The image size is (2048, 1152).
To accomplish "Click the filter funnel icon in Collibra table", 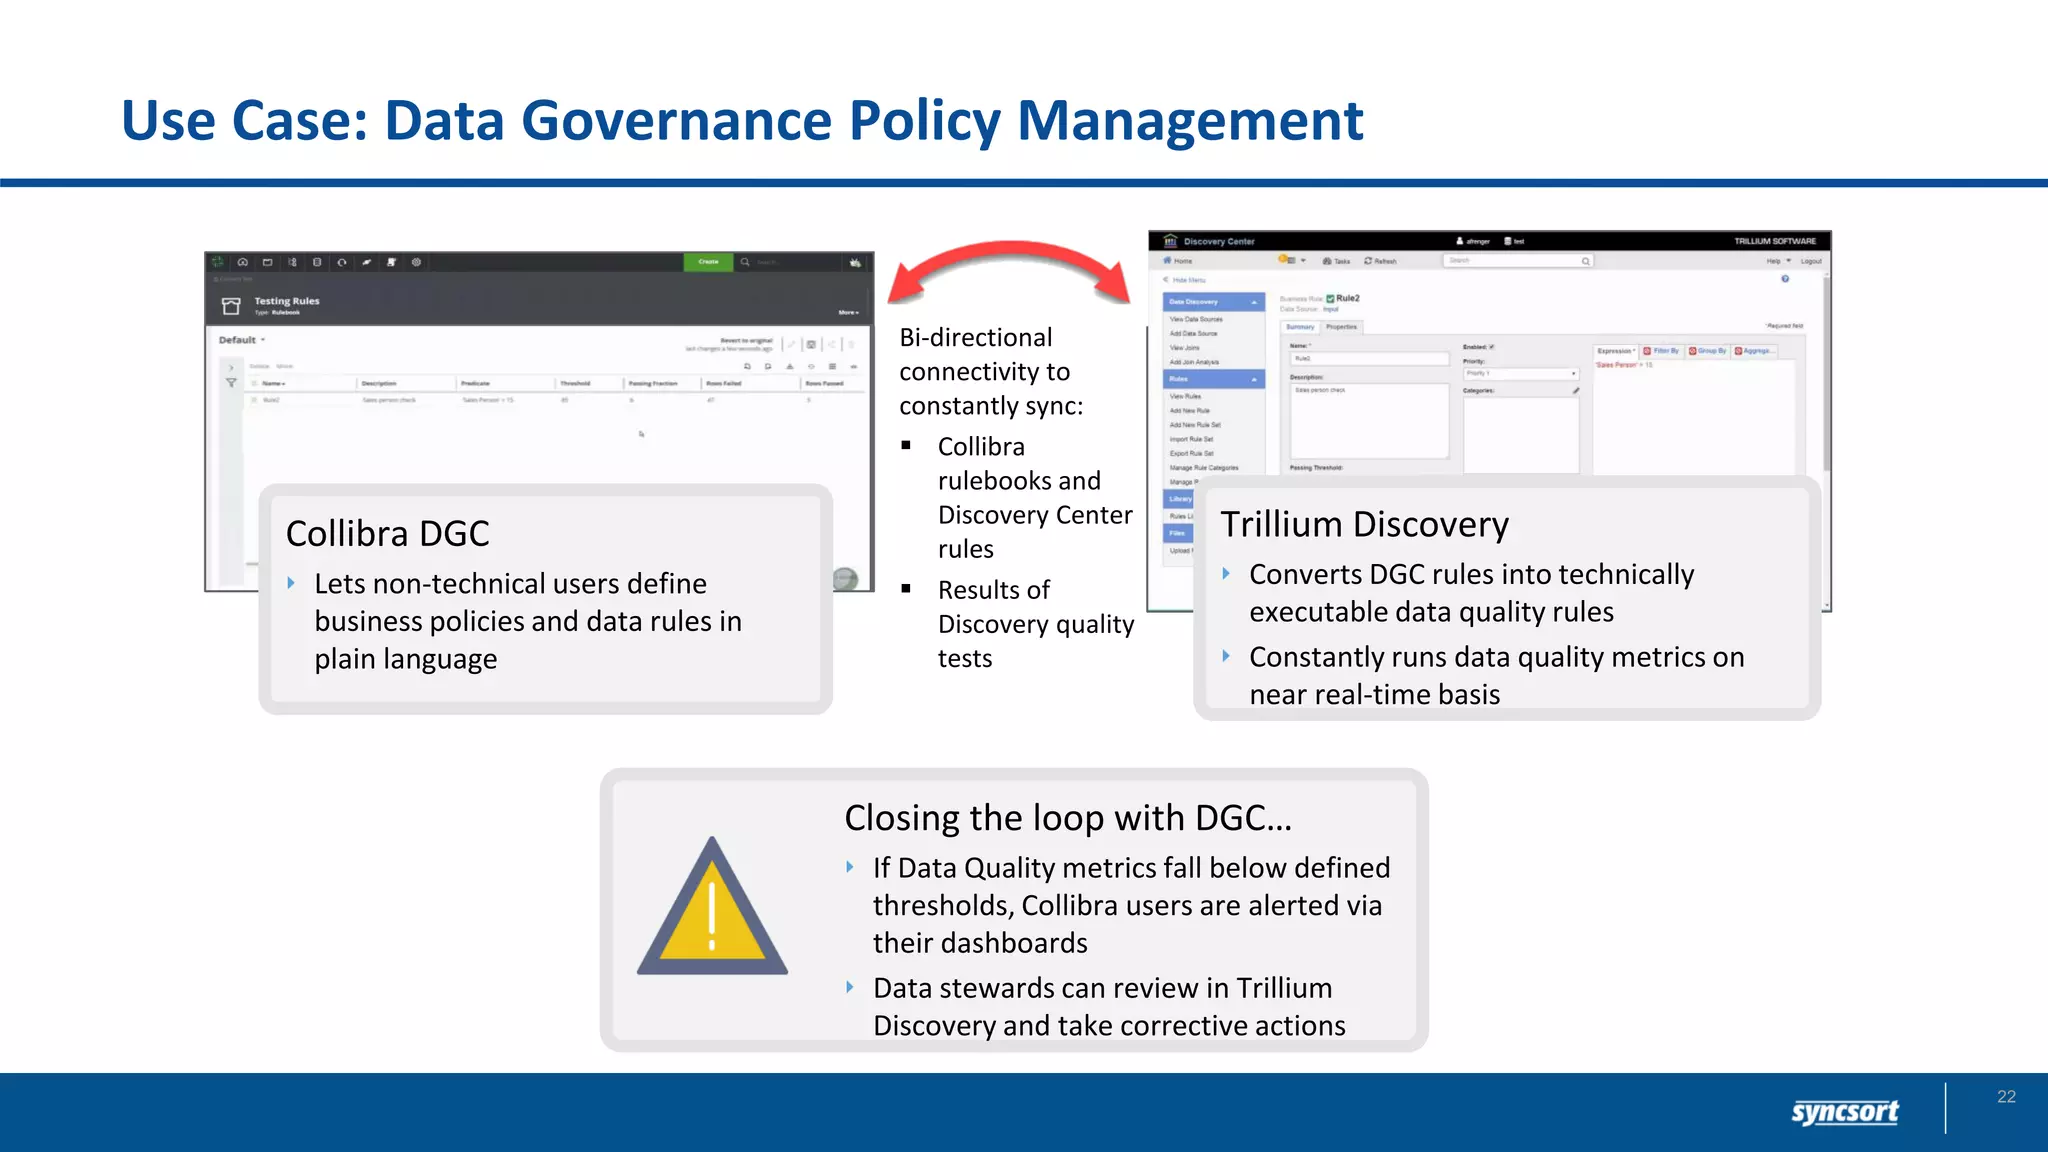I will [x=231, y=383].
